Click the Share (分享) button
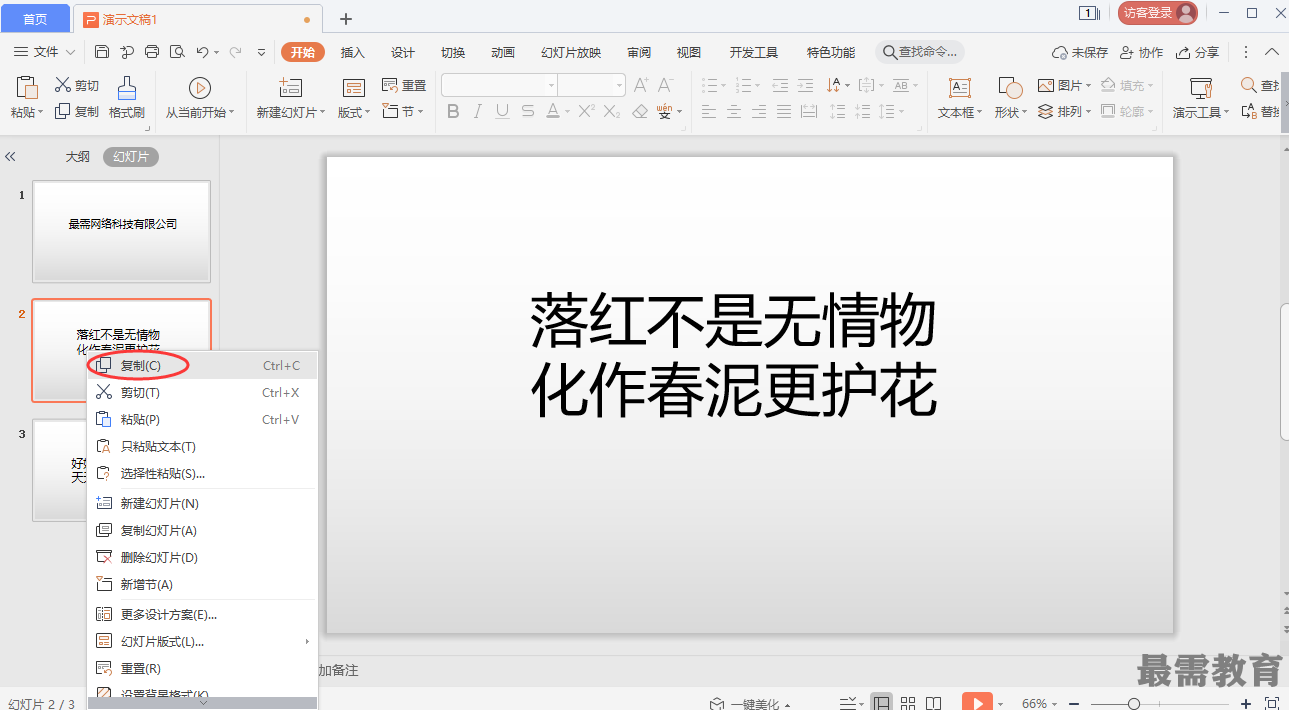This screenshot has width=1289, height=710. pos(1197,52)
